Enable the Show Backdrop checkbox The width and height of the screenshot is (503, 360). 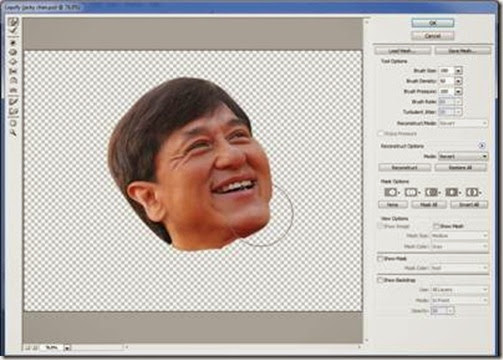click(x=380, y=280)
